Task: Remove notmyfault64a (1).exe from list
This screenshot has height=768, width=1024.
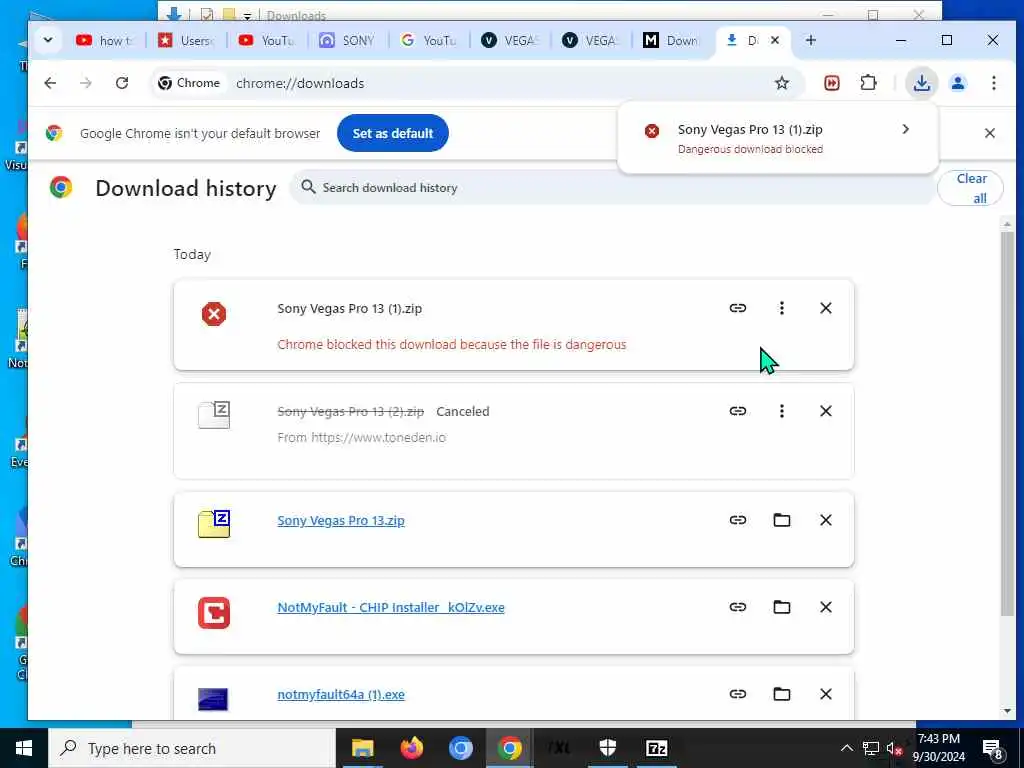Action: click(825, 694)
